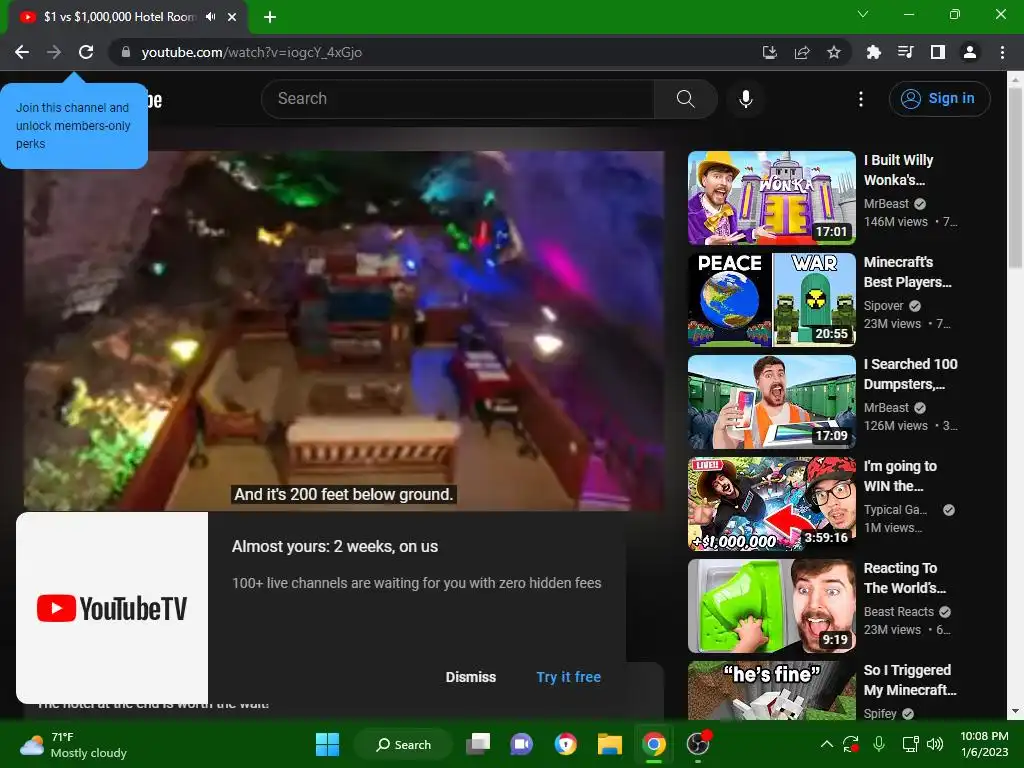Image resolution: width=1024 pixels, height=768 pixels.
Task: Open the Chat app on the taskbar
Action: [x=521, y=744]
